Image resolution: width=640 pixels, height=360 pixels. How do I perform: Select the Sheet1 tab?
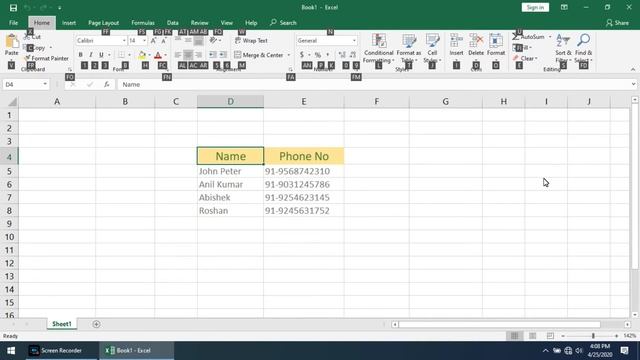point(62,324)
